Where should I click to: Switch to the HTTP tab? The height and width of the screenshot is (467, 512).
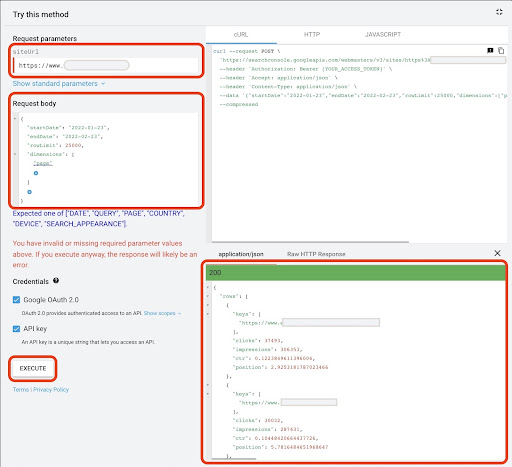point(312,35)
